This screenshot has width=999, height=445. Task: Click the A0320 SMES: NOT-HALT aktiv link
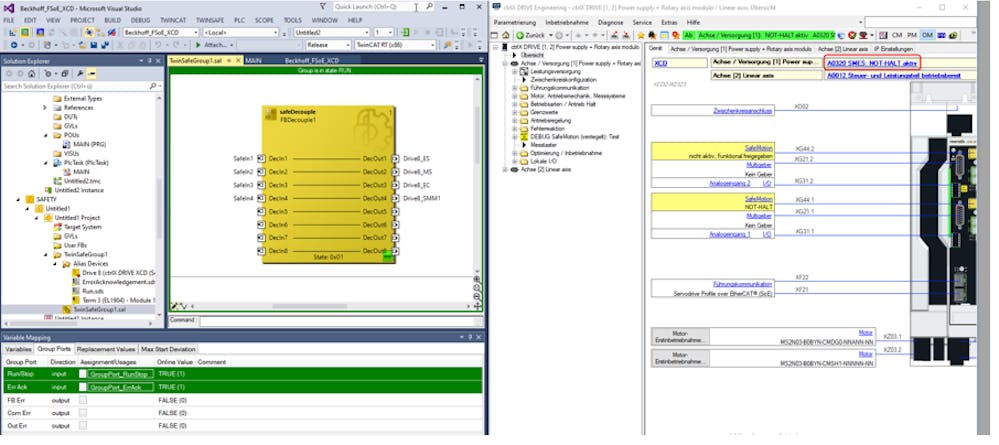[871, 63]
